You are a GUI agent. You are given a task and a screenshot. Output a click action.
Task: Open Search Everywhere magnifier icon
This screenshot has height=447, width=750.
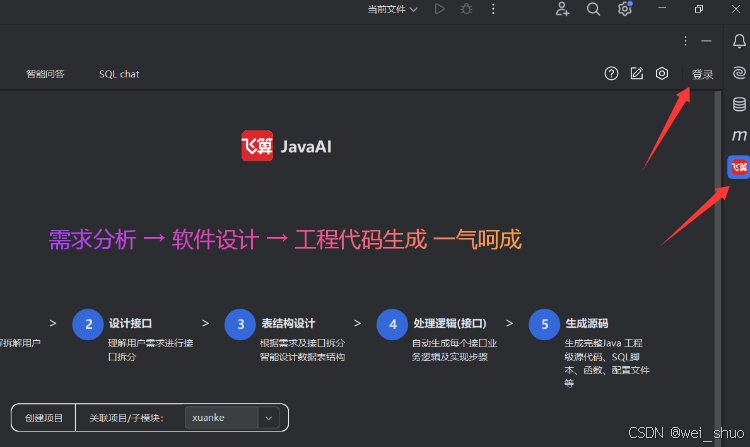point(593,9)
